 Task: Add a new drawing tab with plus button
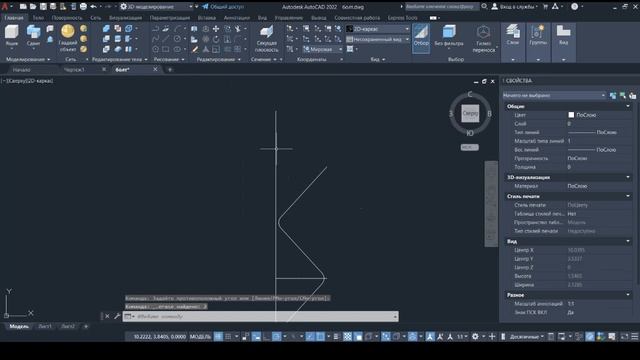coord(170,70)
